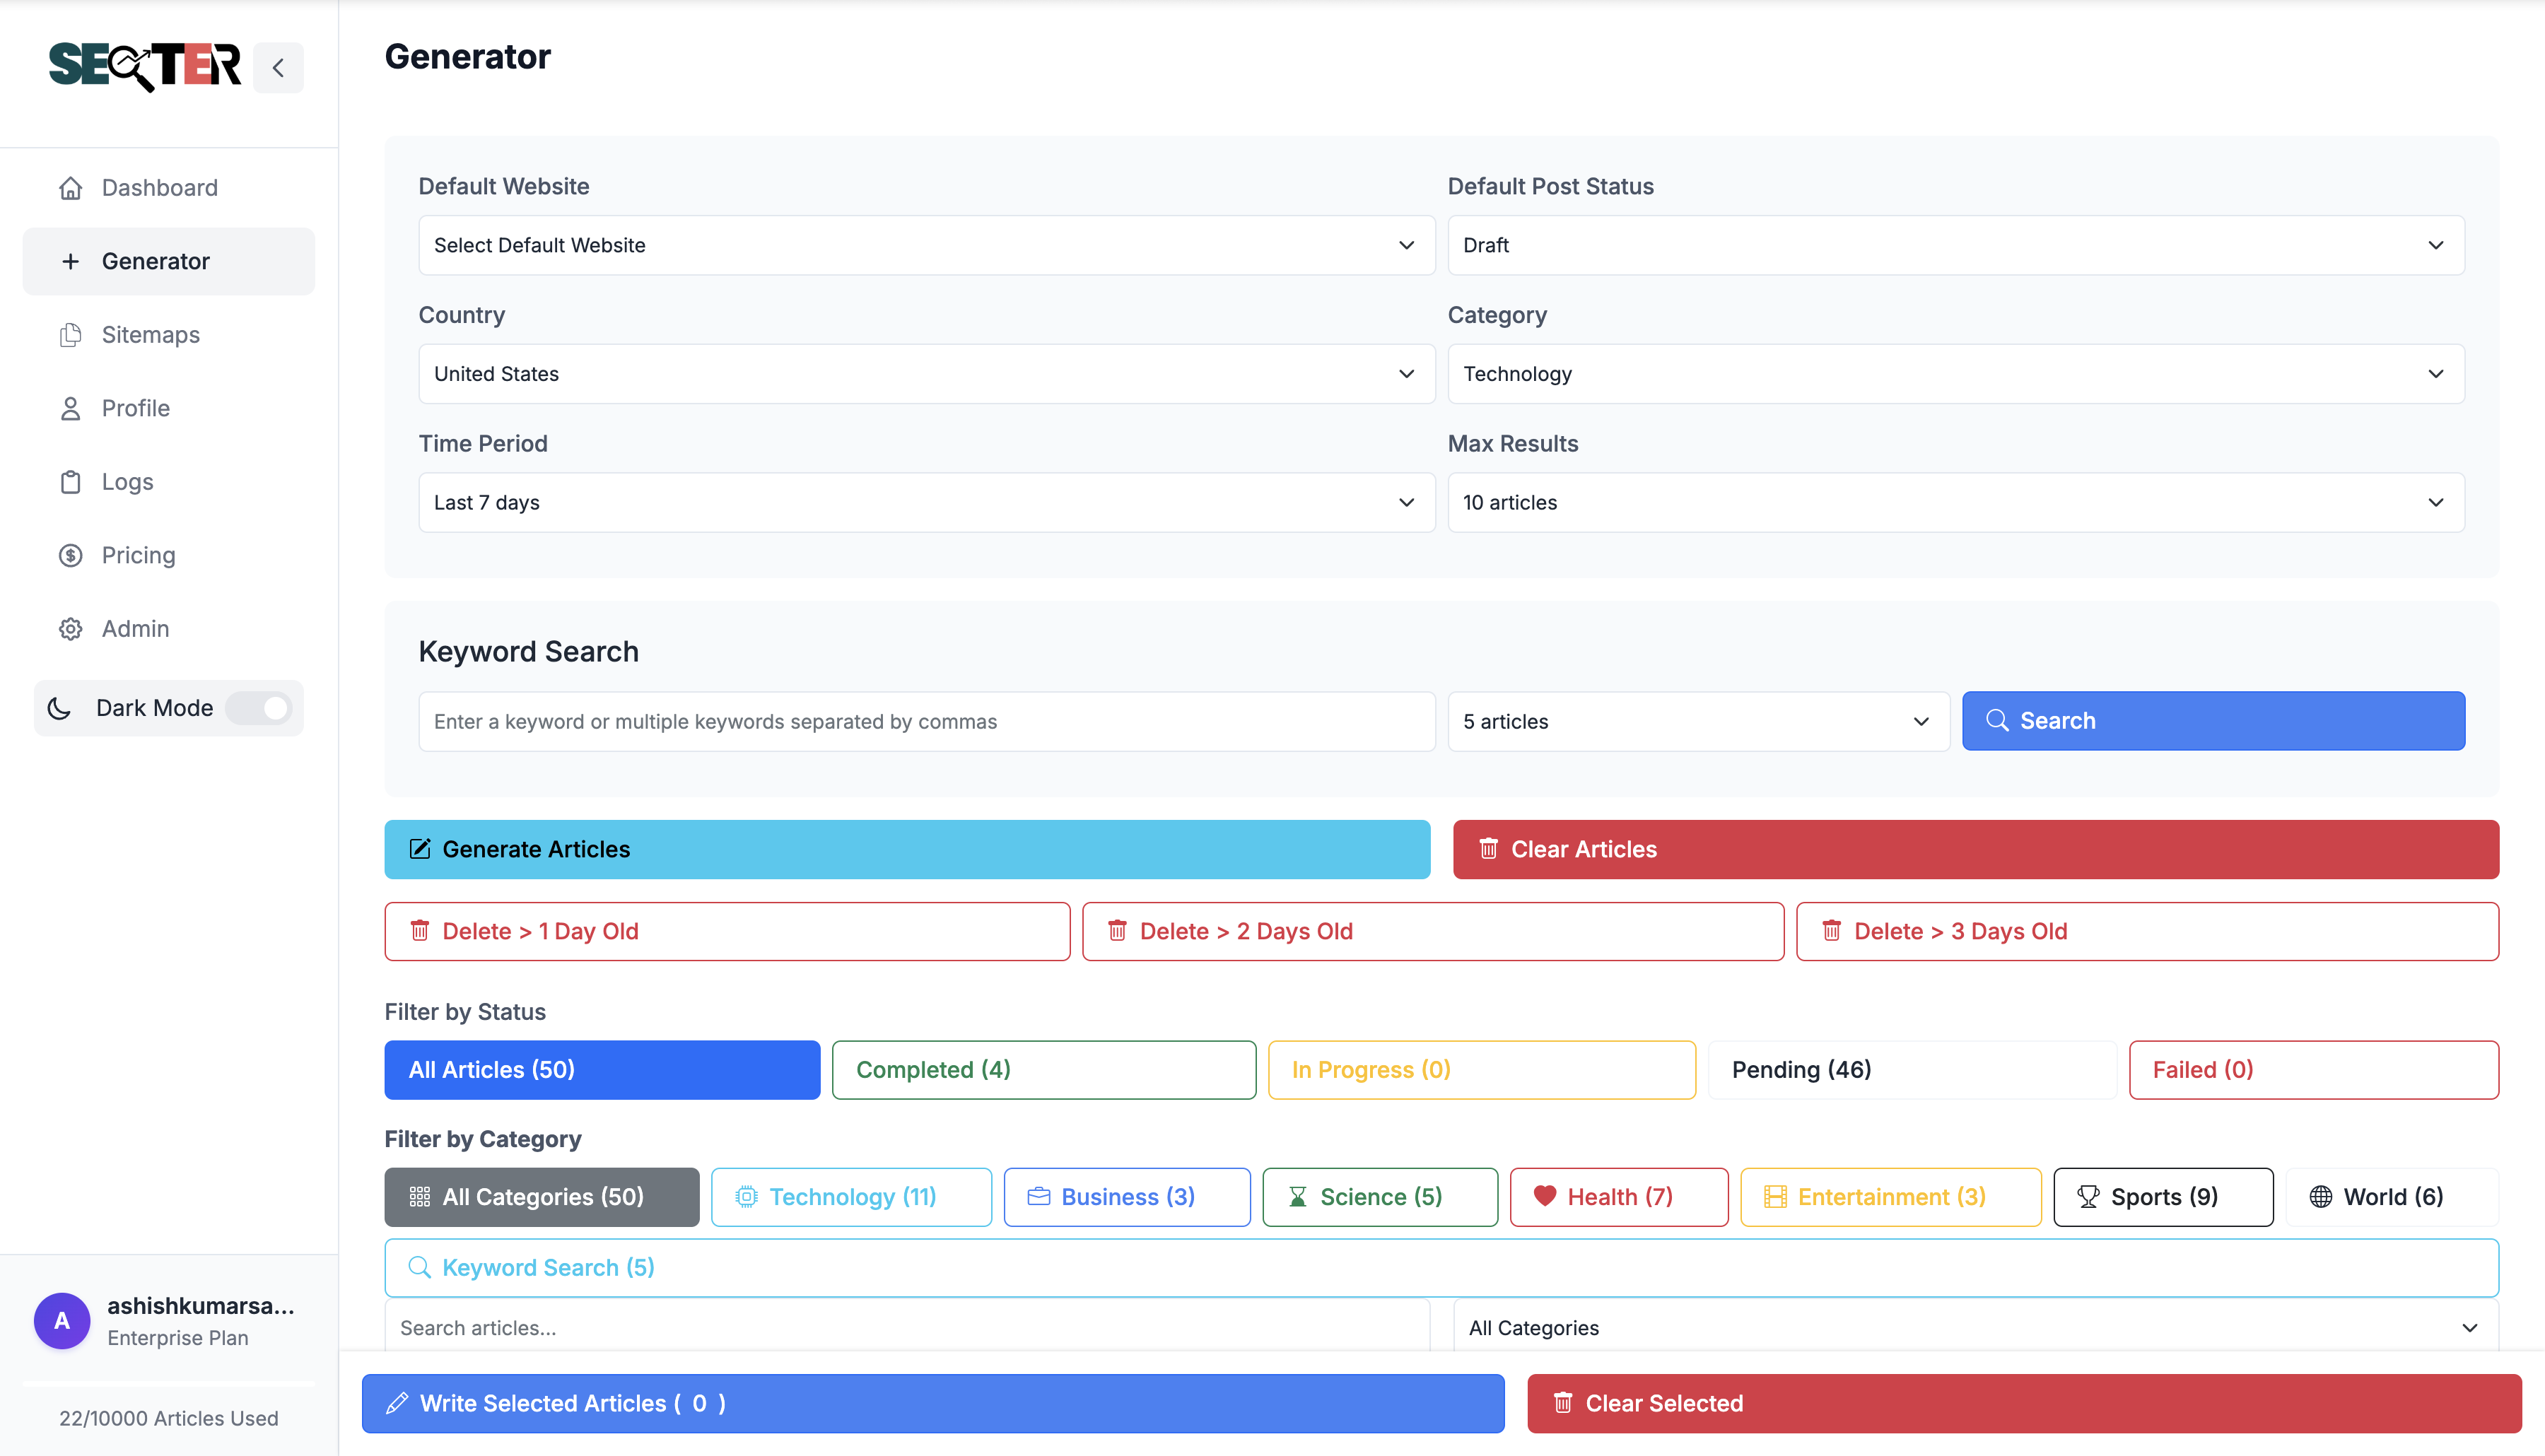Click the Generate Articles button

906,849
